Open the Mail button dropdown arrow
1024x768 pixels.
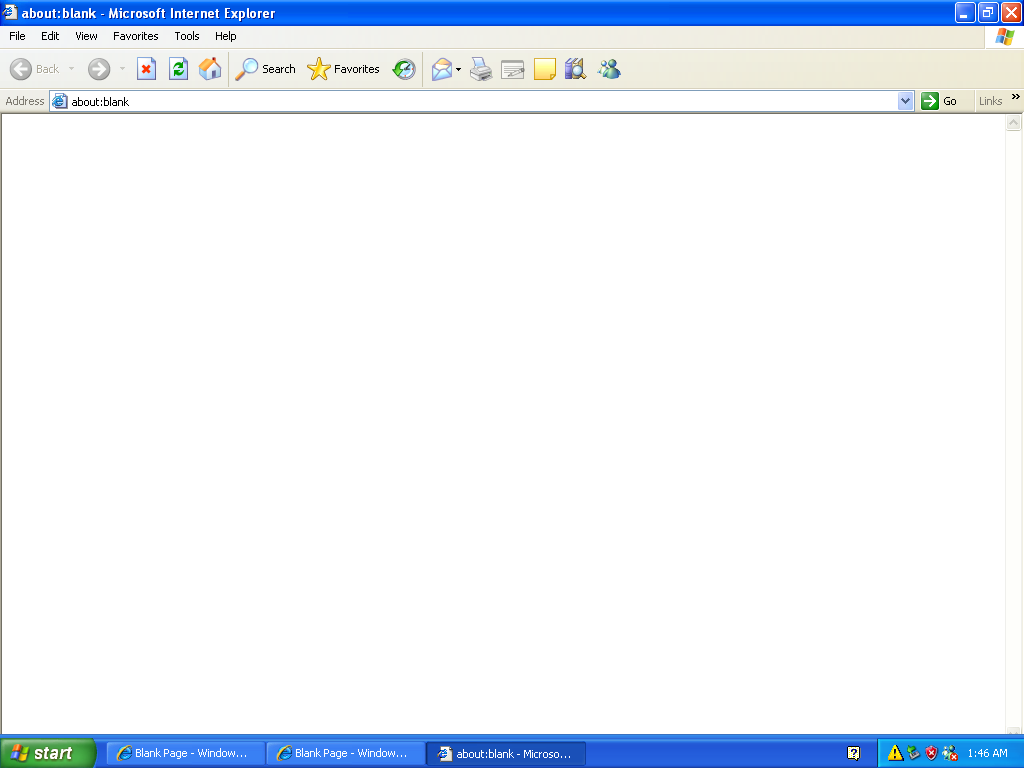click(x=458, y=69)
